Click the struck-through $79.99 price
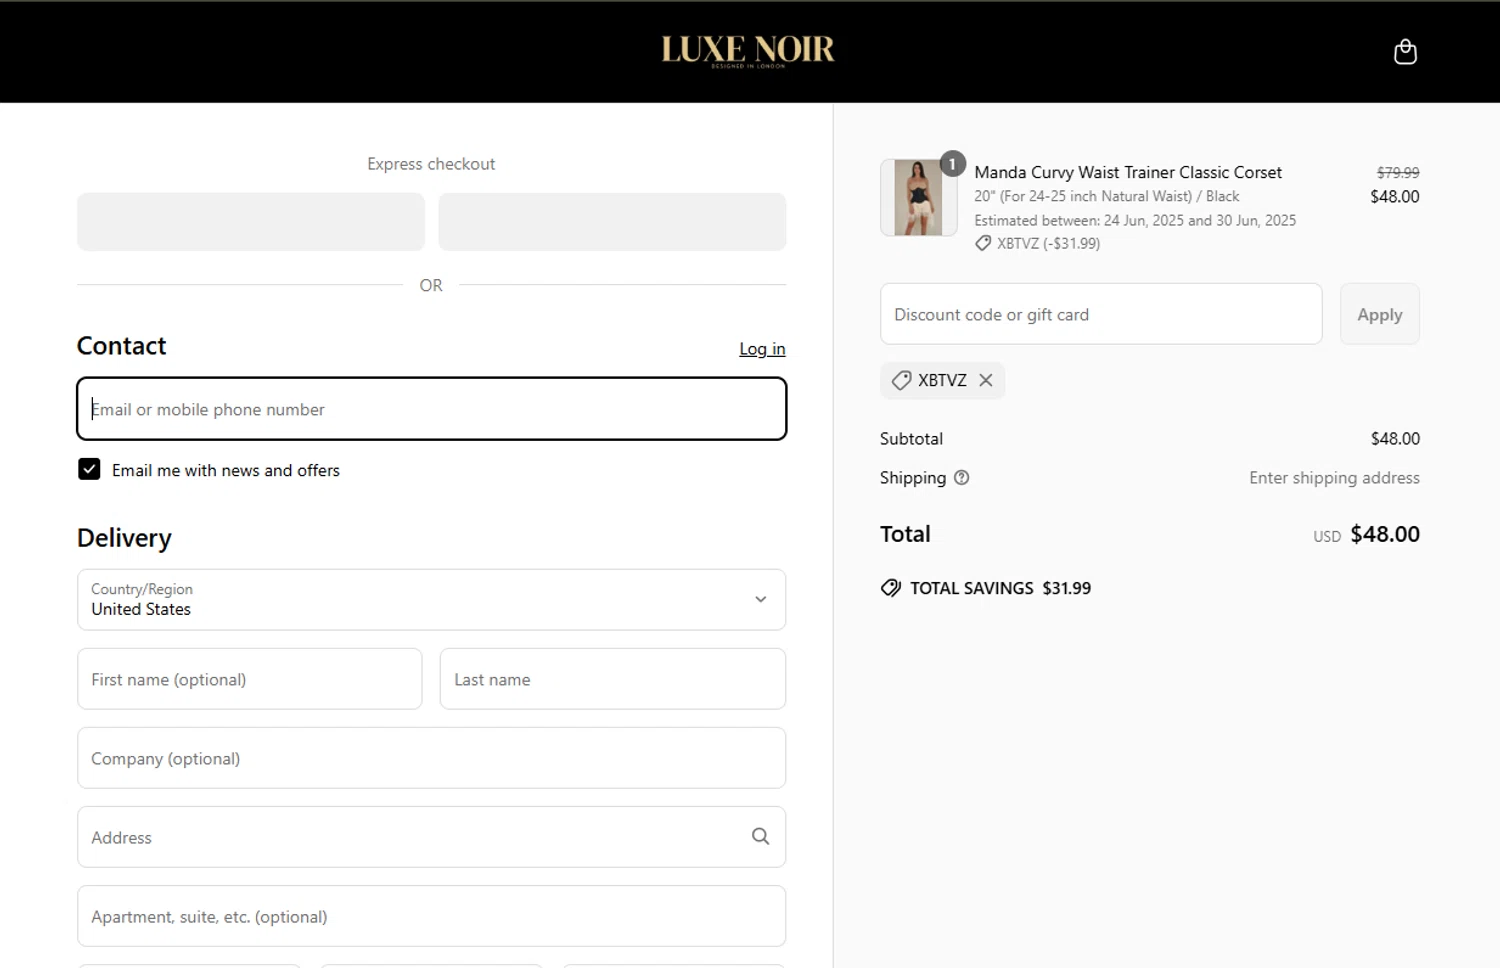Image resolution: width=1500 pixels, height=968 pixels. pyautogui.click(x=1398, y=173)
